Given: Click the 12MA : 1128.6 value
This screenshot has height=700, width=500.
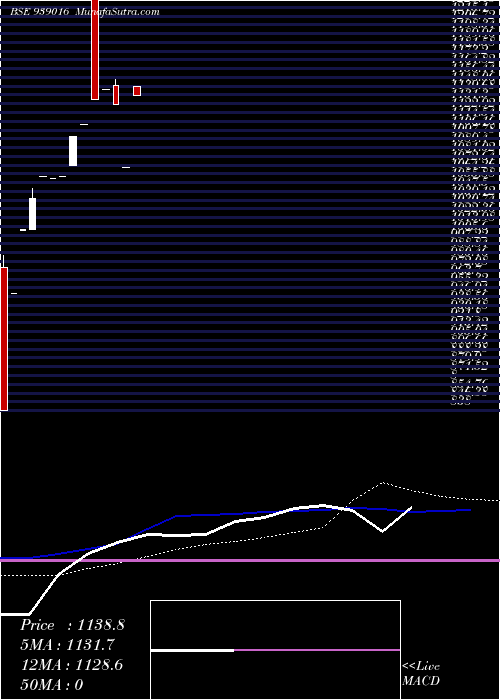Looking at the screenshot, I should coord(72,665).
